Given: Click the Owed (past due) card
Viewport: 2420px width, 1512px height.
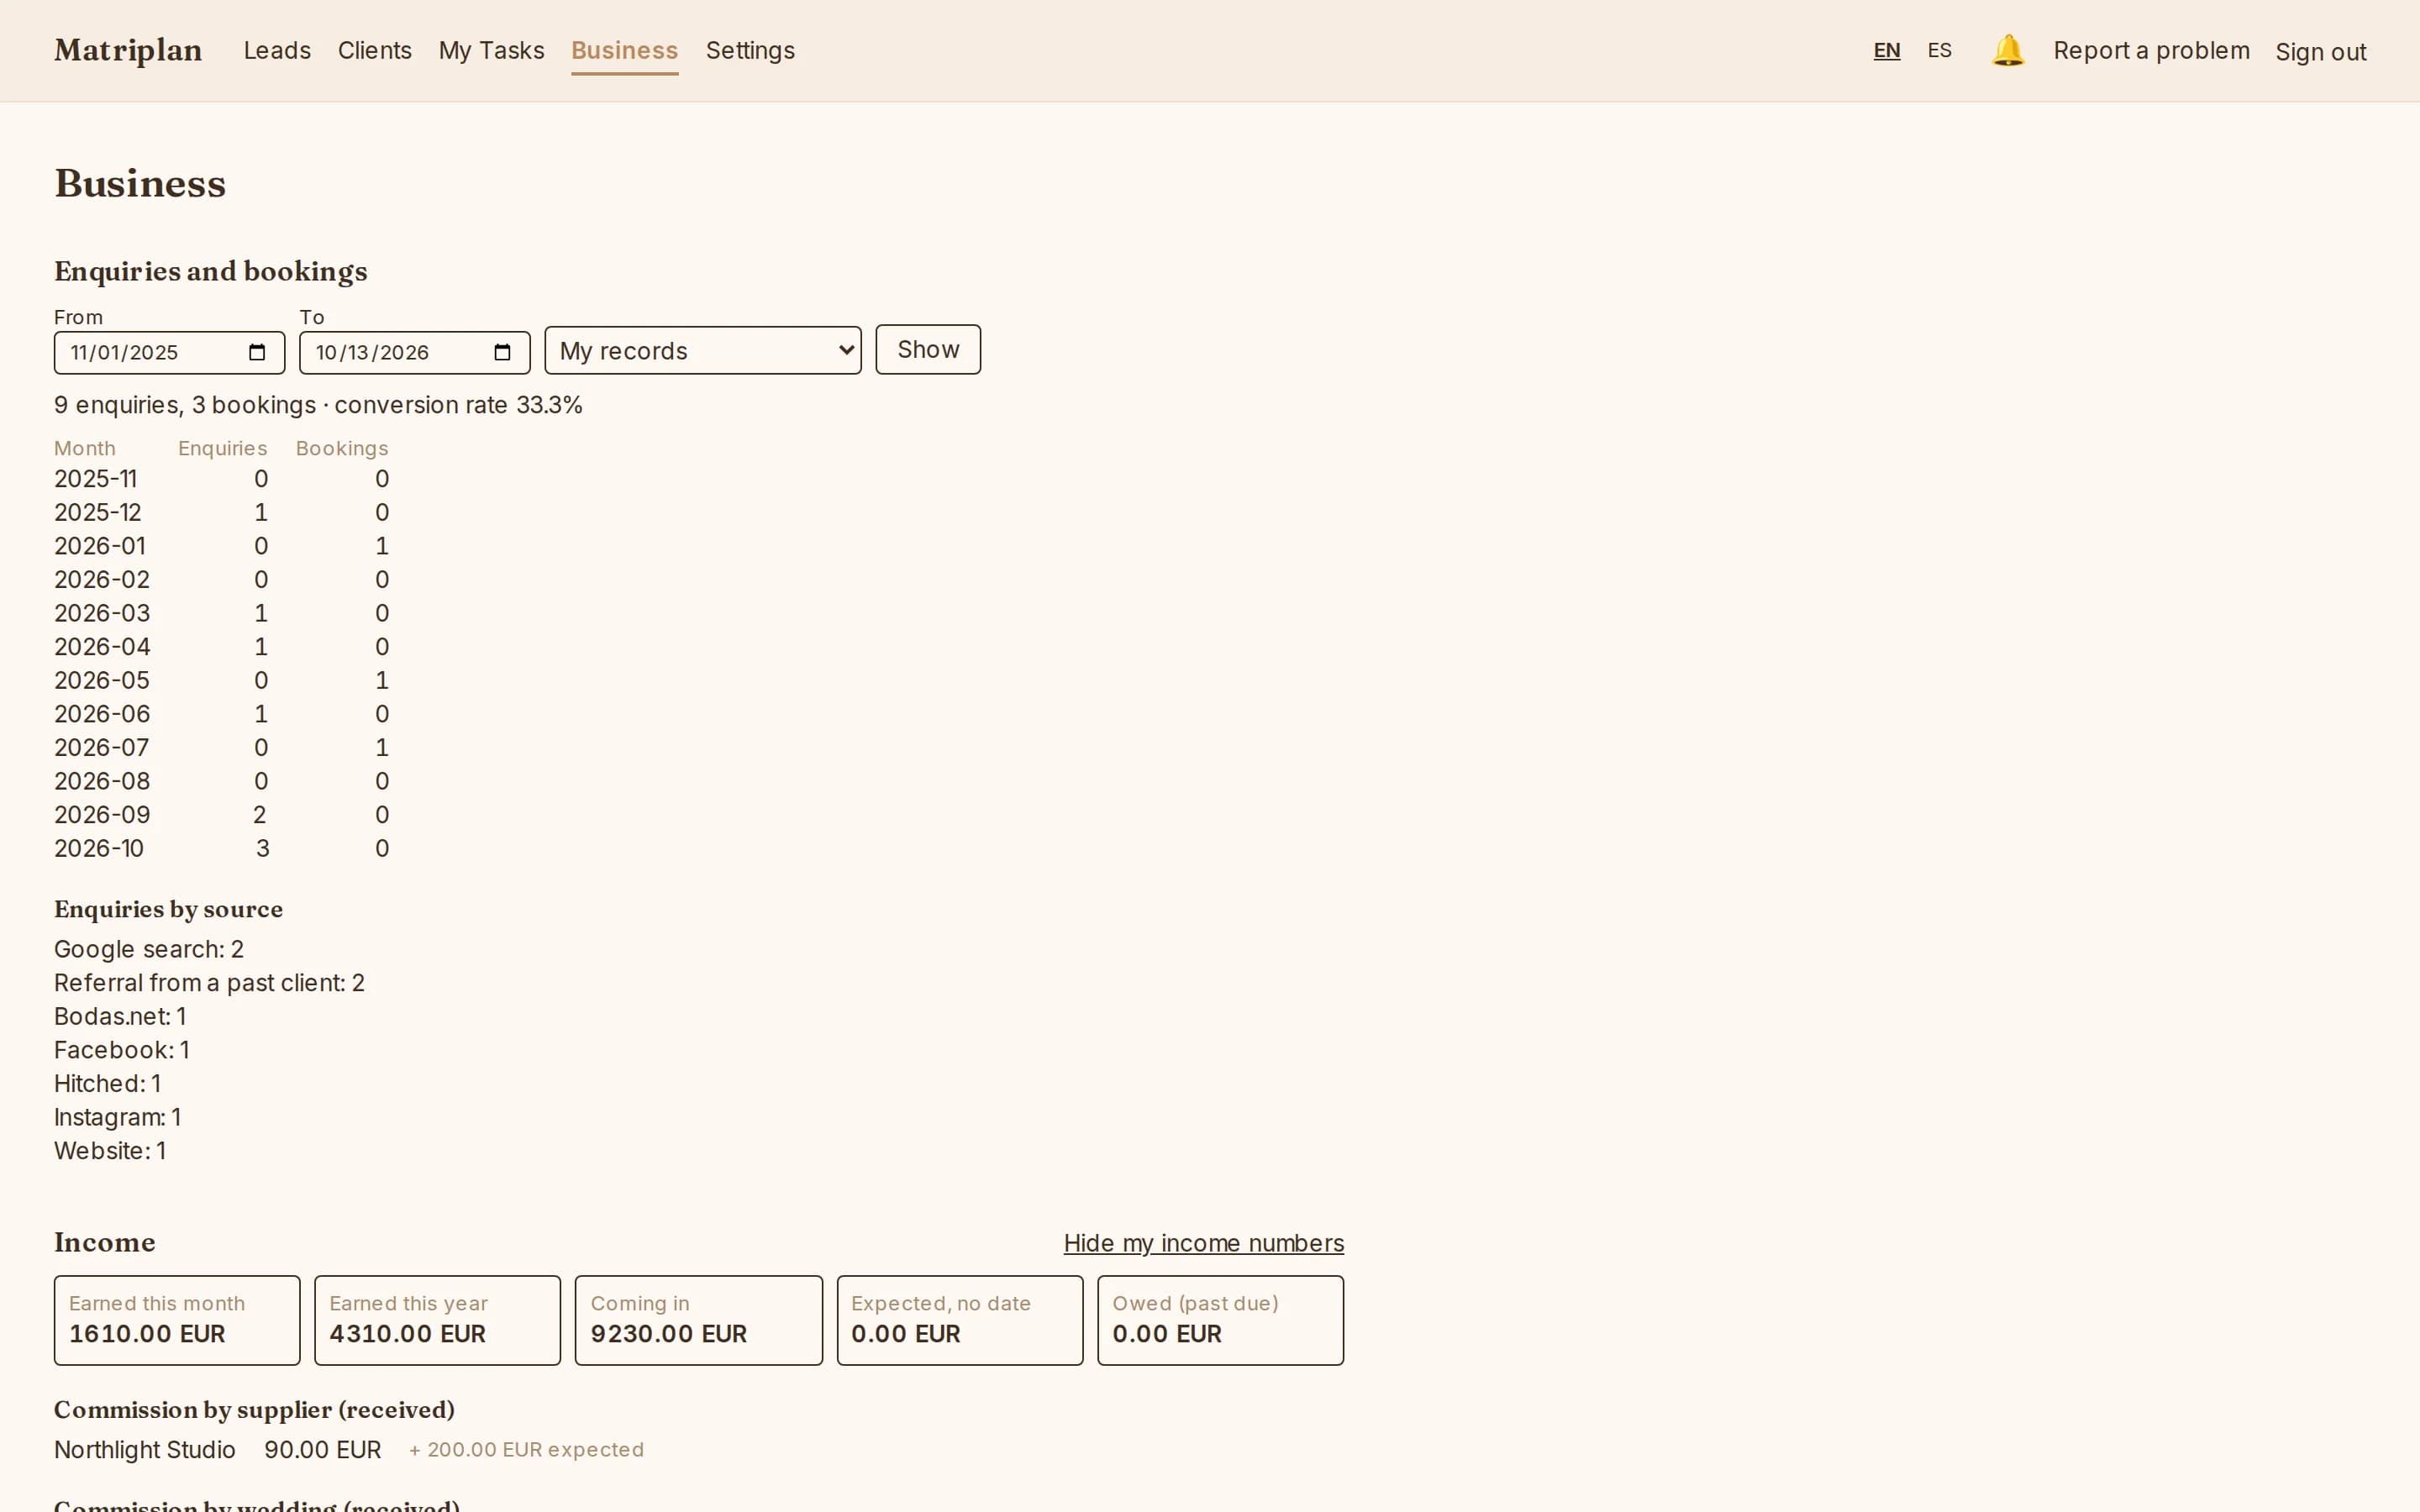Looking at the screenshot, I should pyautogui.click(x=1220, y=1320).
